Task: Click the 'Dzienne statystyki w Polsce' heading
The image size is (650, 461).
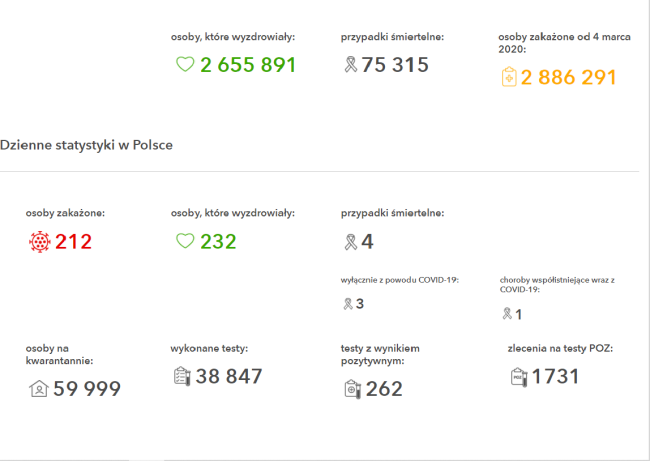Action: tap(87, 145)
